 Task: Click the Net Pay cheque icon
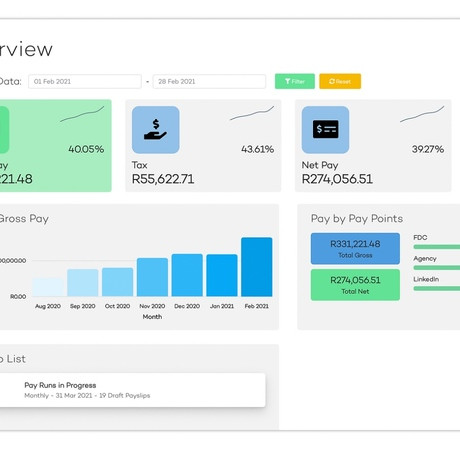[325, 130]
